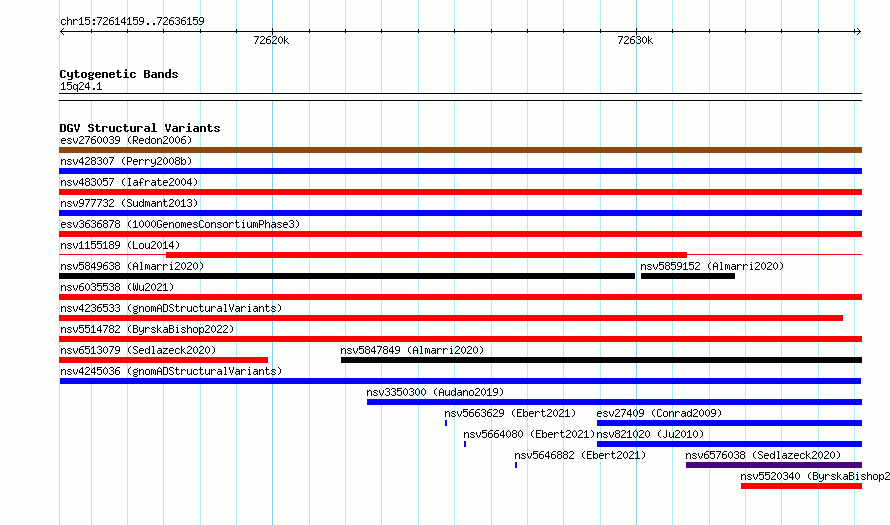Open the esv3636878 (1000GenomesConsortiumPhase3) label

(x=180, y=224)
